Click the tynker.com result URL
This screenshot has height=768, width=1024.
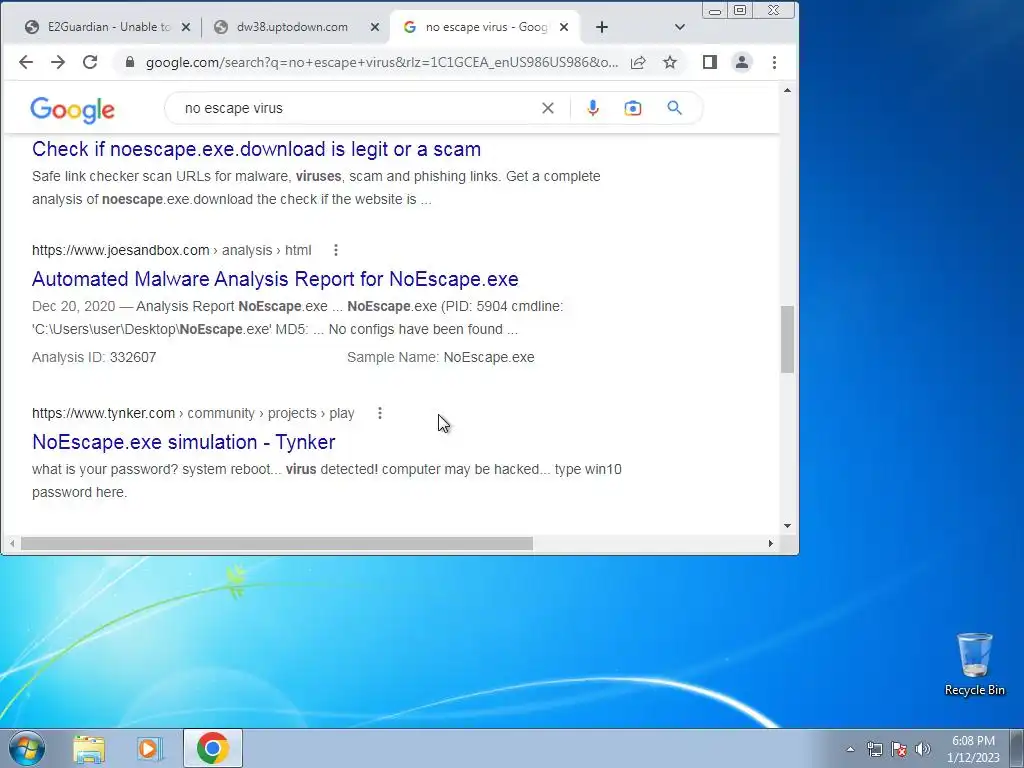pyautogui.click(x=193, y=413)
